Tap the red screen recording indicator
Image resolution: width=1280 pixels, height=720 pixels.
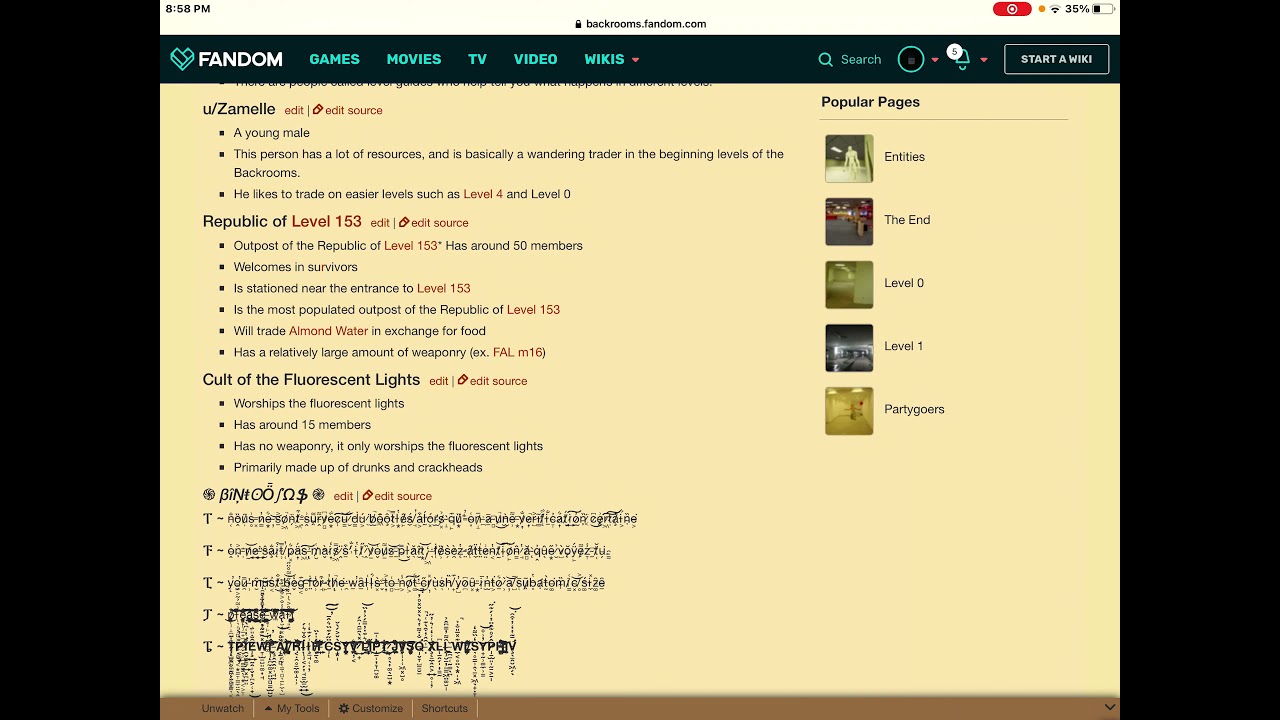click(x=1012, y=9)
